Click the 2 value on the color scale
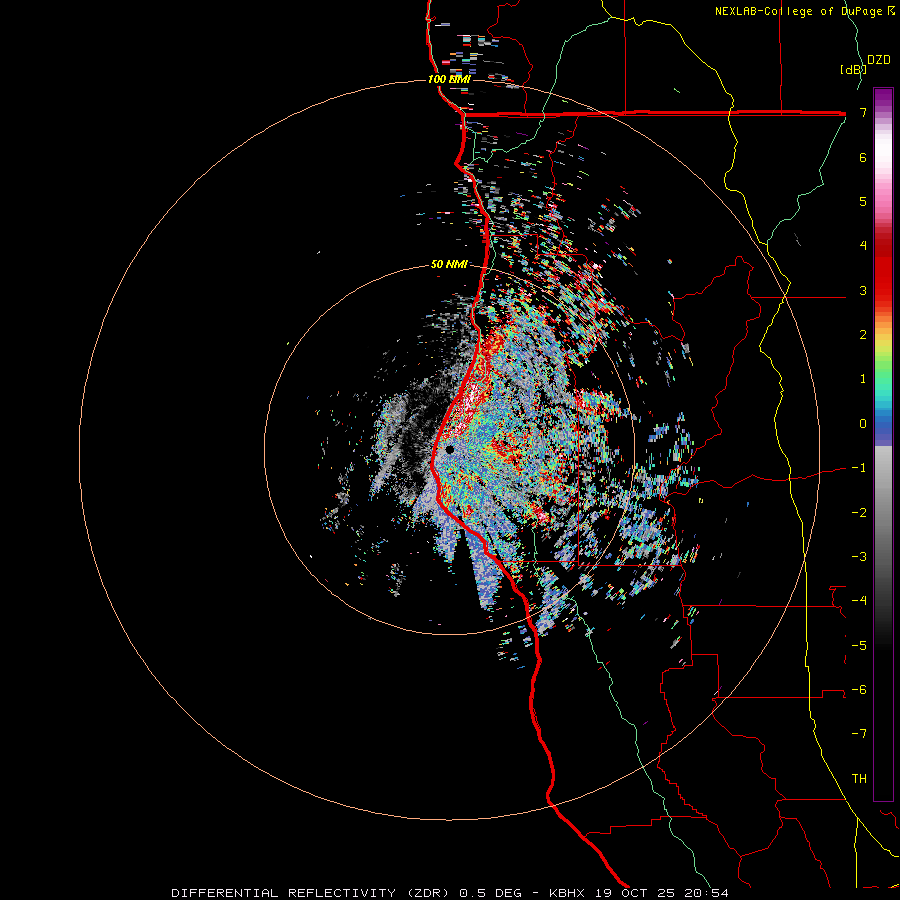This screenshot has height=900, width=900. pos(863,335)
